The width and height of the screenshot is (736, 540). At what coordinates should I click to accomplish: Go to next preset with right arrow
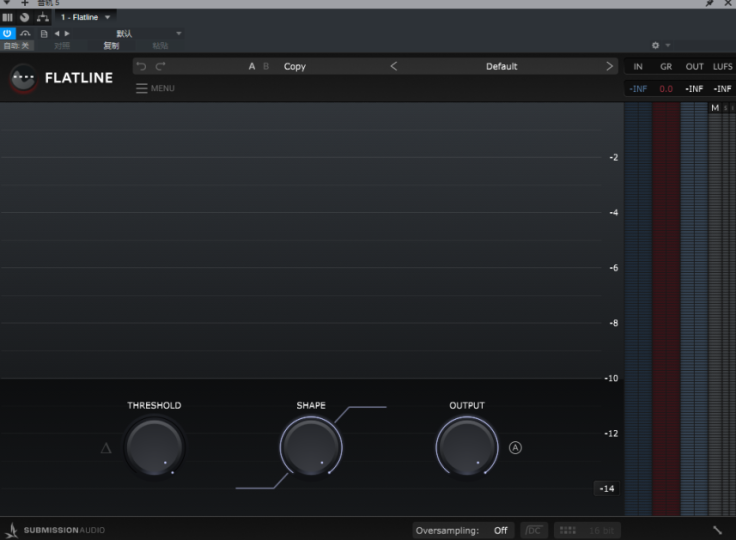pyautogui.click(x=610, y=66)
